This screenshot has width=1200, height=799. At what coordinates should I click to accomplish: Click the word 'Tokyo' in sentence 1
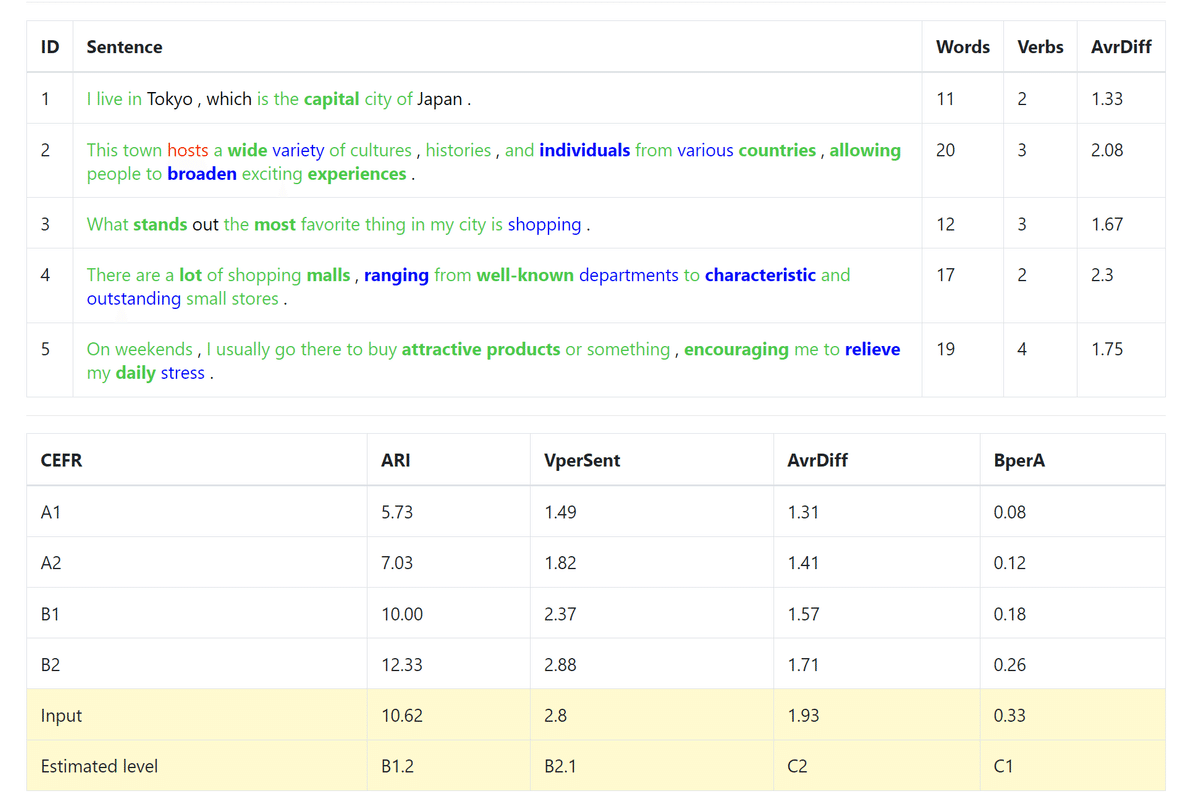pos(170,99)
